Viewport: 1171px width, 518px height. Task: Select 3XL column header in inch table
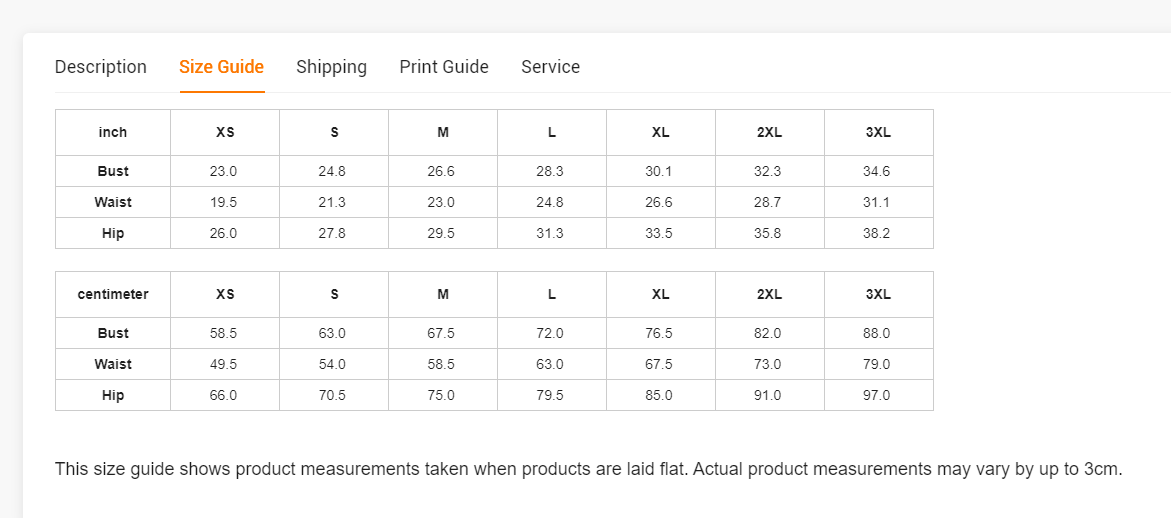tap(879, 133)
